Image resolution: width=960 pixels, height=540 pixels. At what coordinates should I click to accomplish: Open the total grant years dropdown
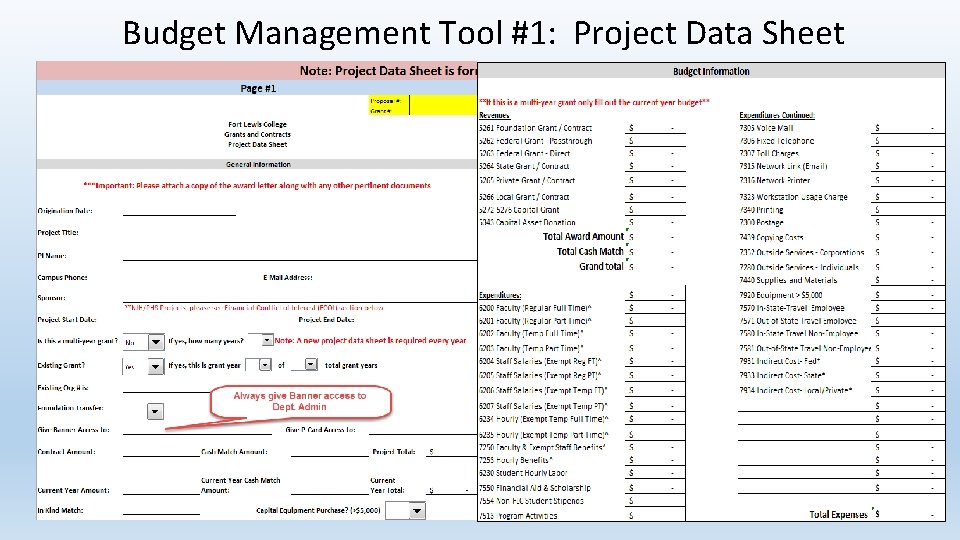coord(311,365)
